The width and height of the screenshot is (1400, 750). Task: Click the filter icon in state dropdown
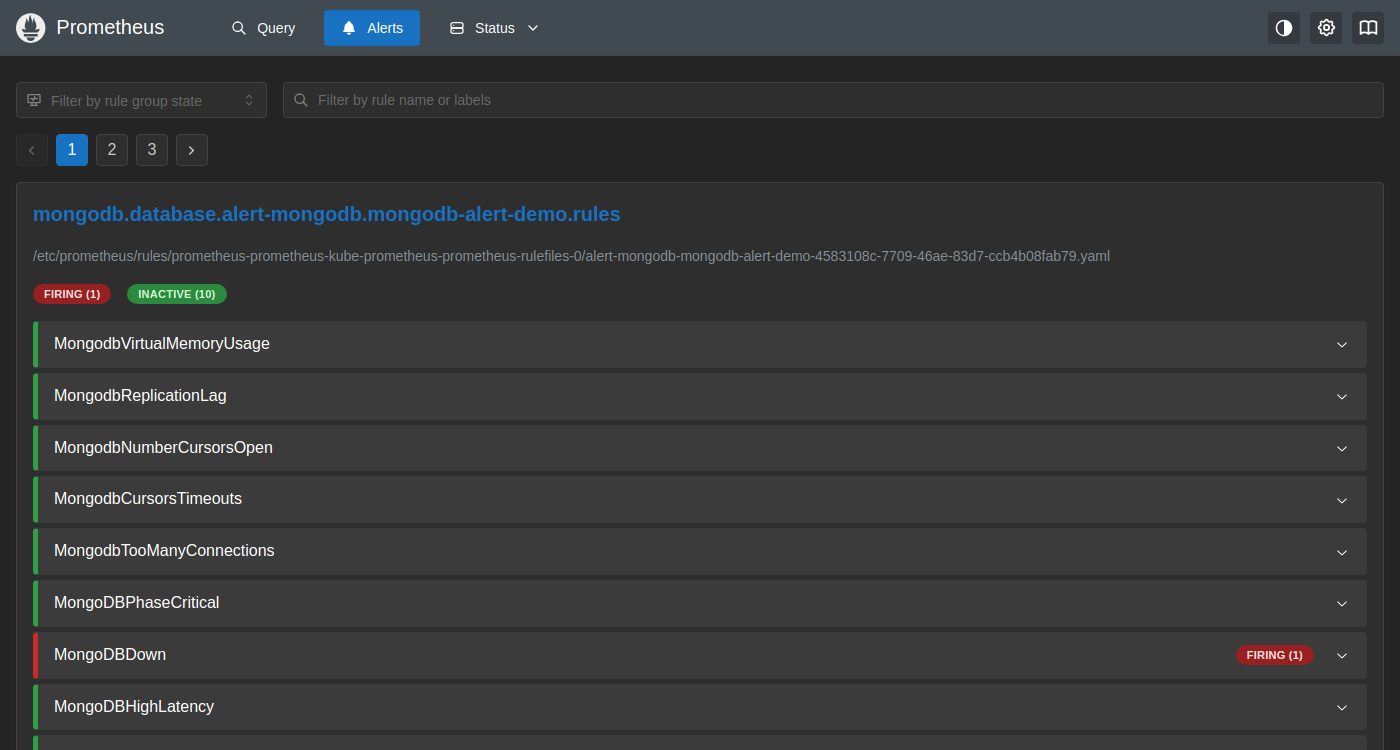34,100
